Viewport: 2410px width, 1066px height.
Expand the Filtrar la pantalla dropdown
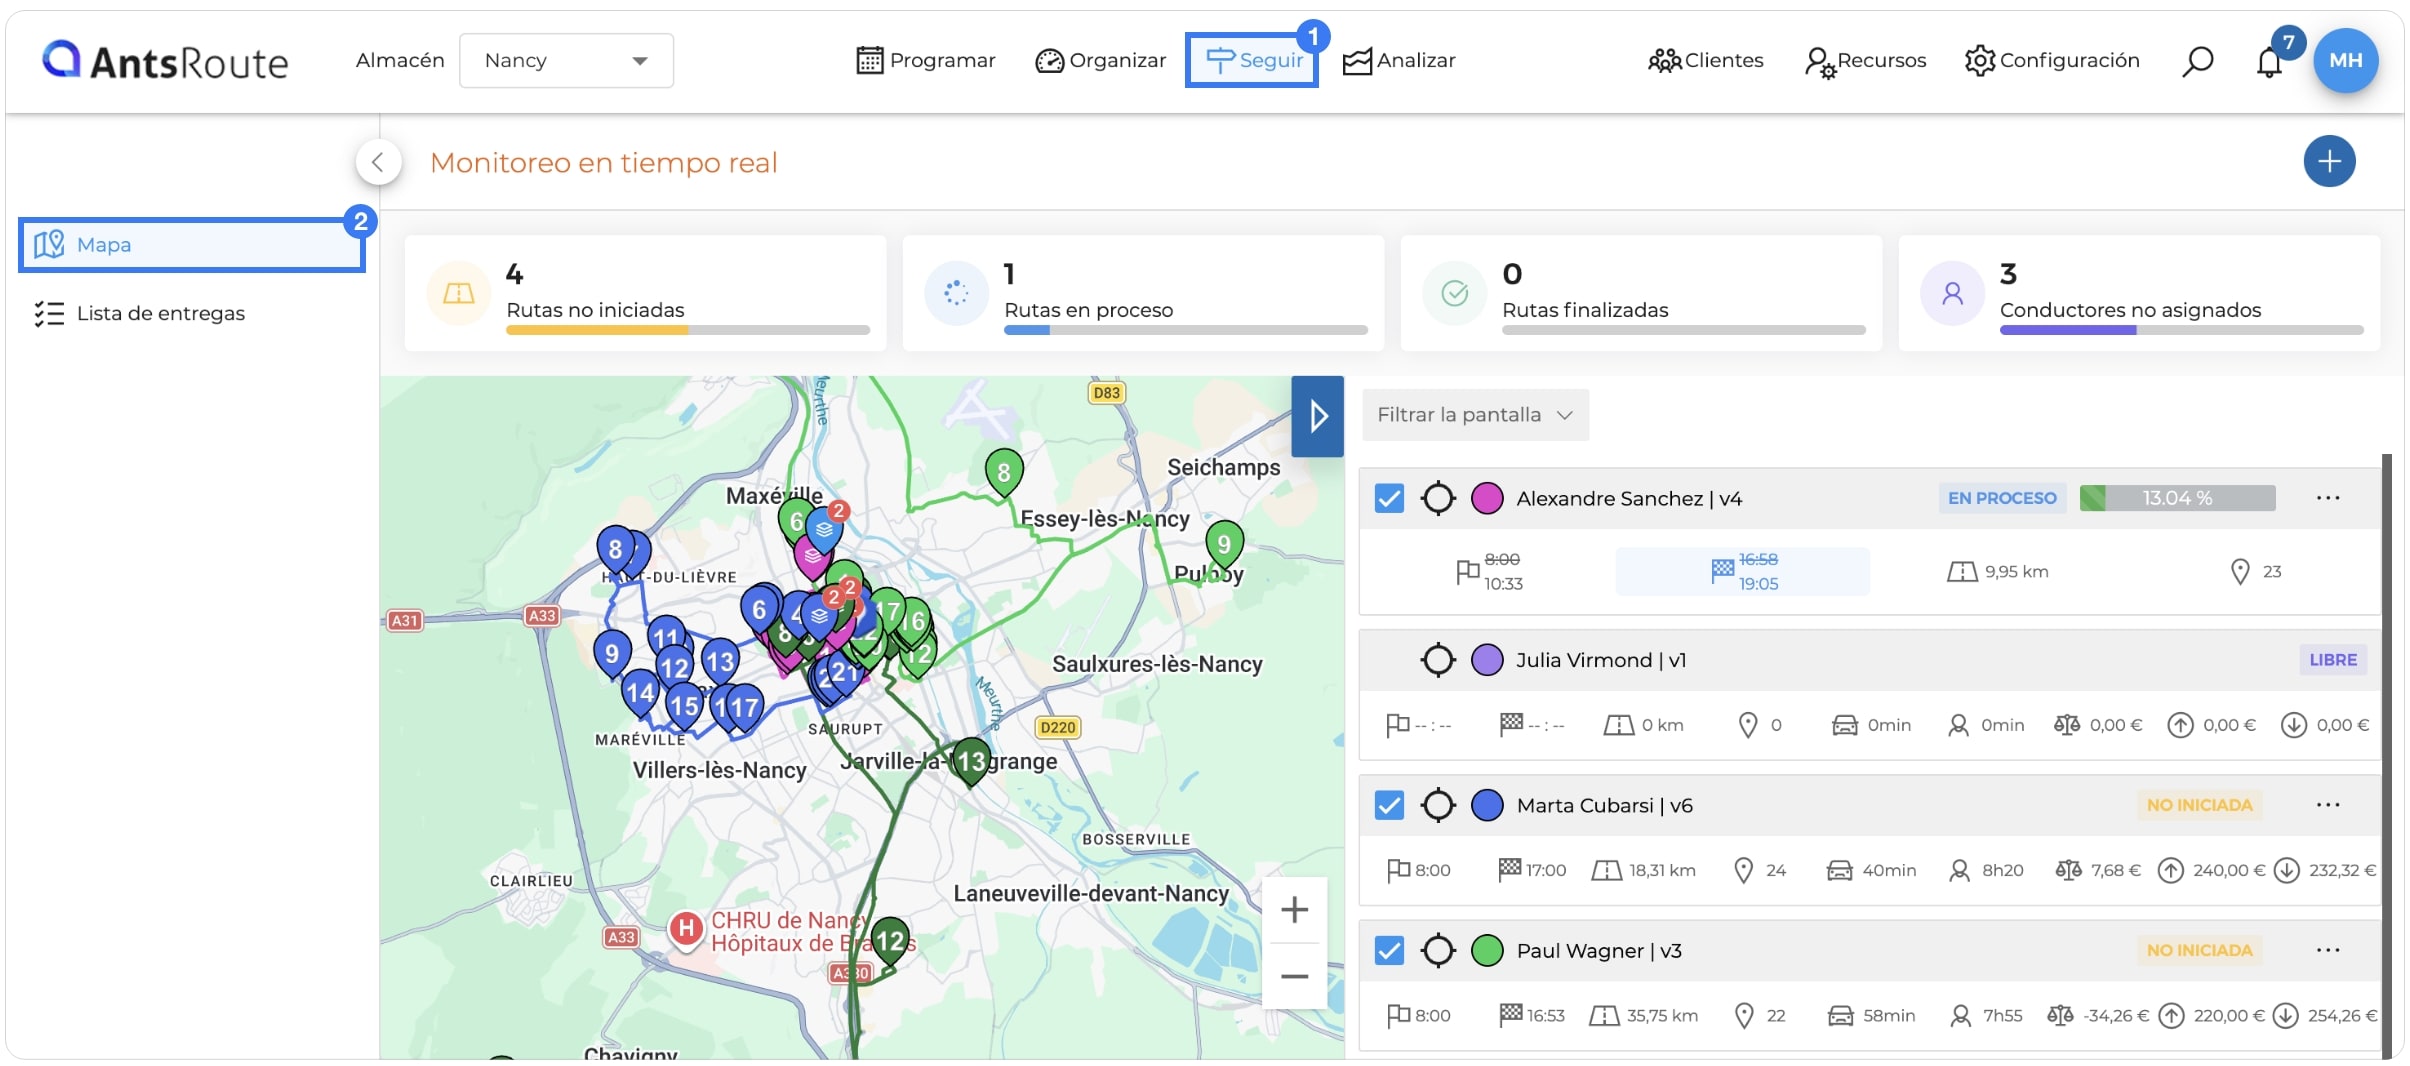pyautogui.click(x=1475, y=415)
